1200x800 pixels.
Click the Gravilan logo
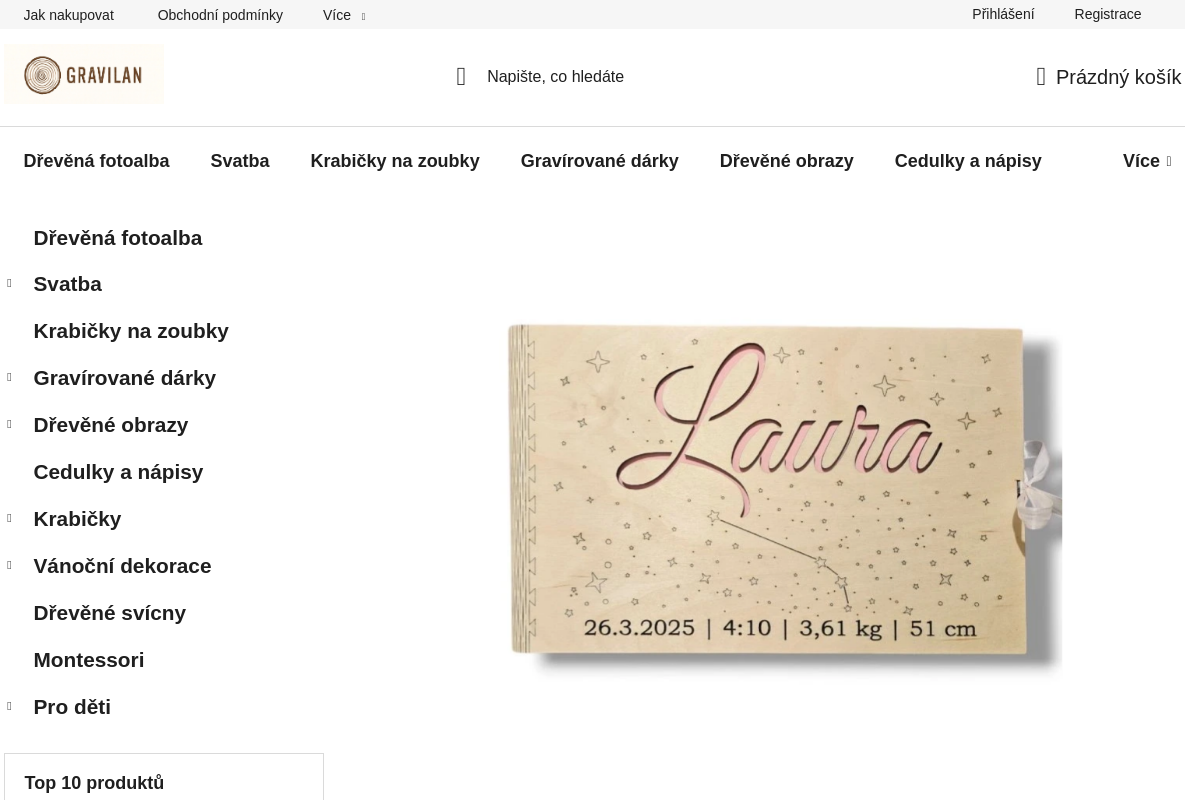(84, 75)
